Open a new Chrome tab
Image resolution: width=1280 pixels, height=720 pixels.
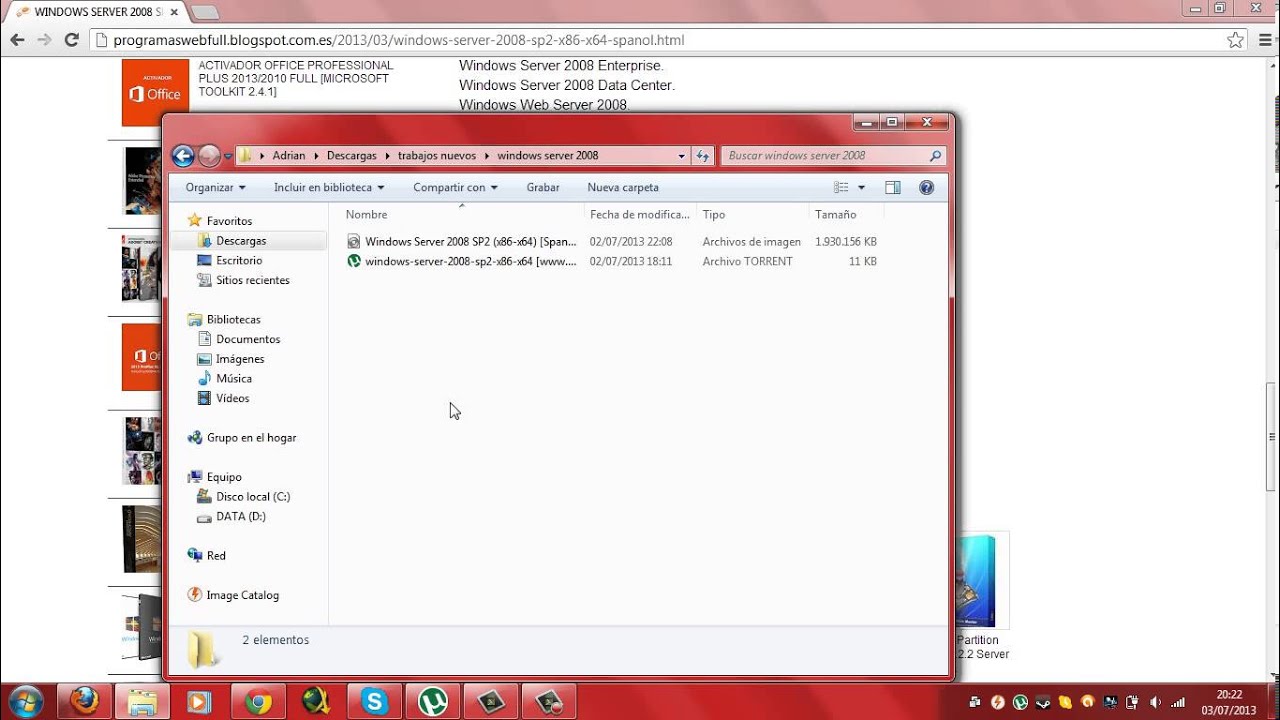click(204, 12)
